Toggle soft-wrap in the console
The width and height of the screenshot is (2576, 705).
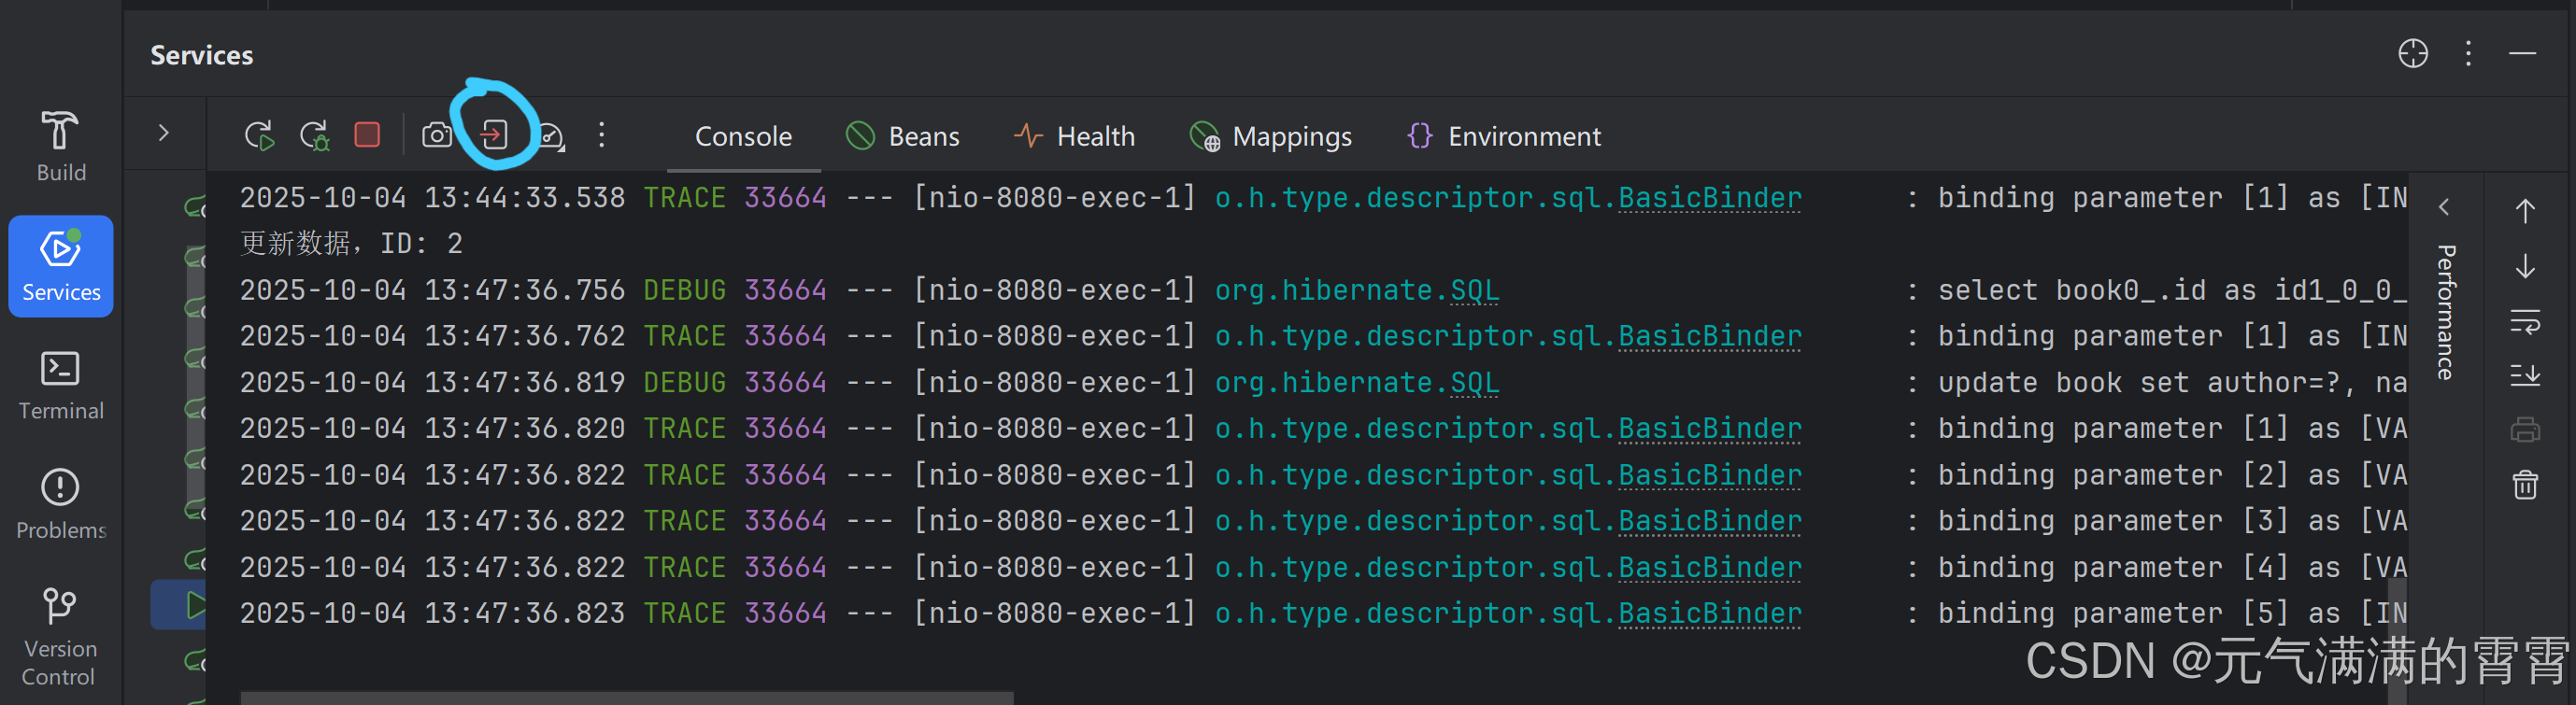pos(2525,322)
